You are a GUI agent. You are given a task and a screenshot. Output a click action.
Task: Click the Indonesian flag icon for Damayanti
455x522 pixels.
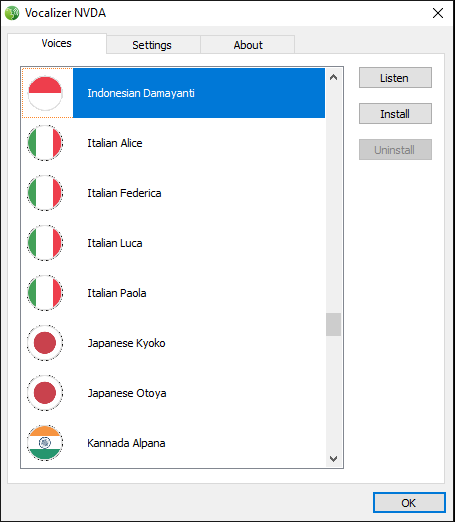click(45, 93)
